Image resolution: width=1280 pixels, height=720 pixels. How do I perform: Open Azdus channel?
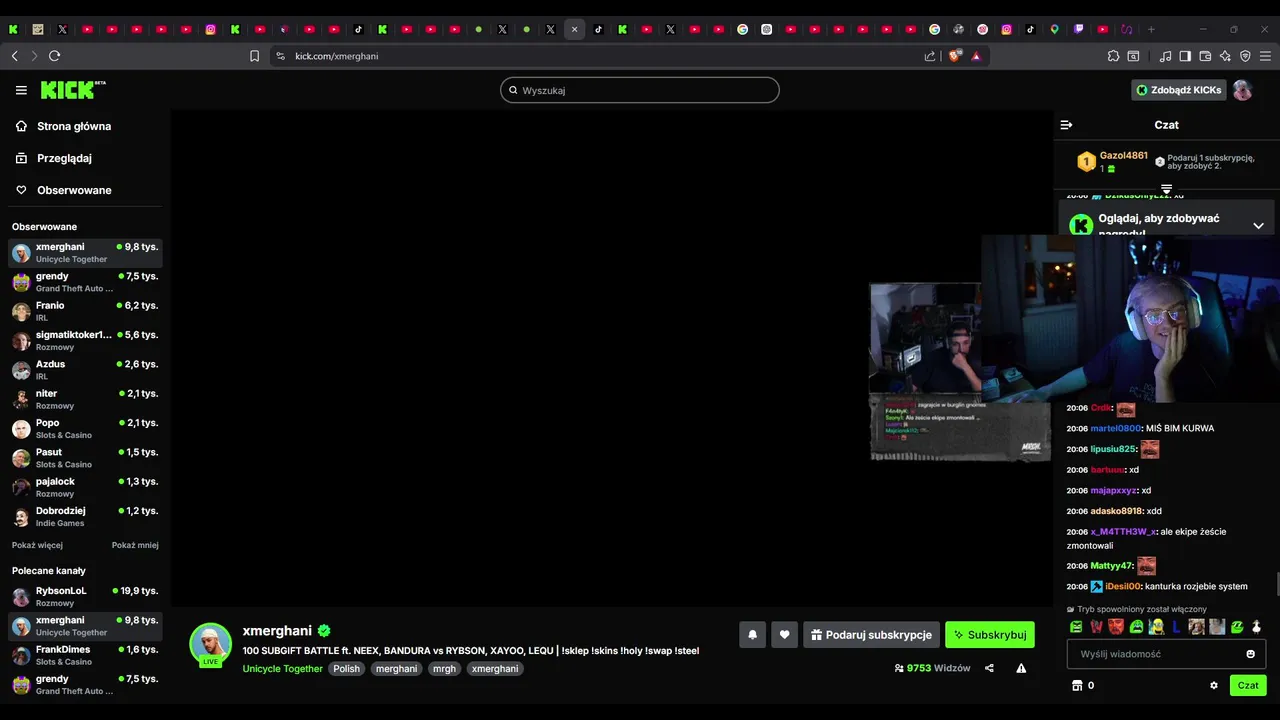coord(85,370)
